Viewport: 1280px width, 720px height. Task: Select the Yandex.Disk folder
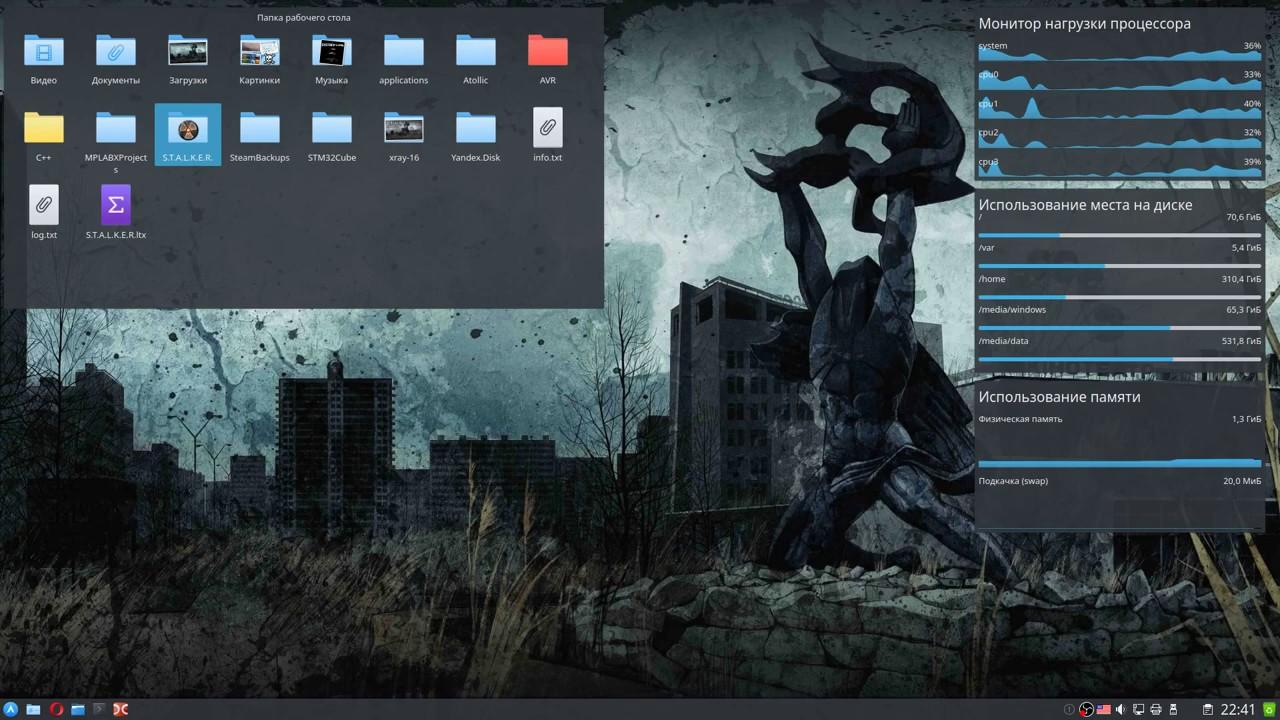(x=476, y=137)
